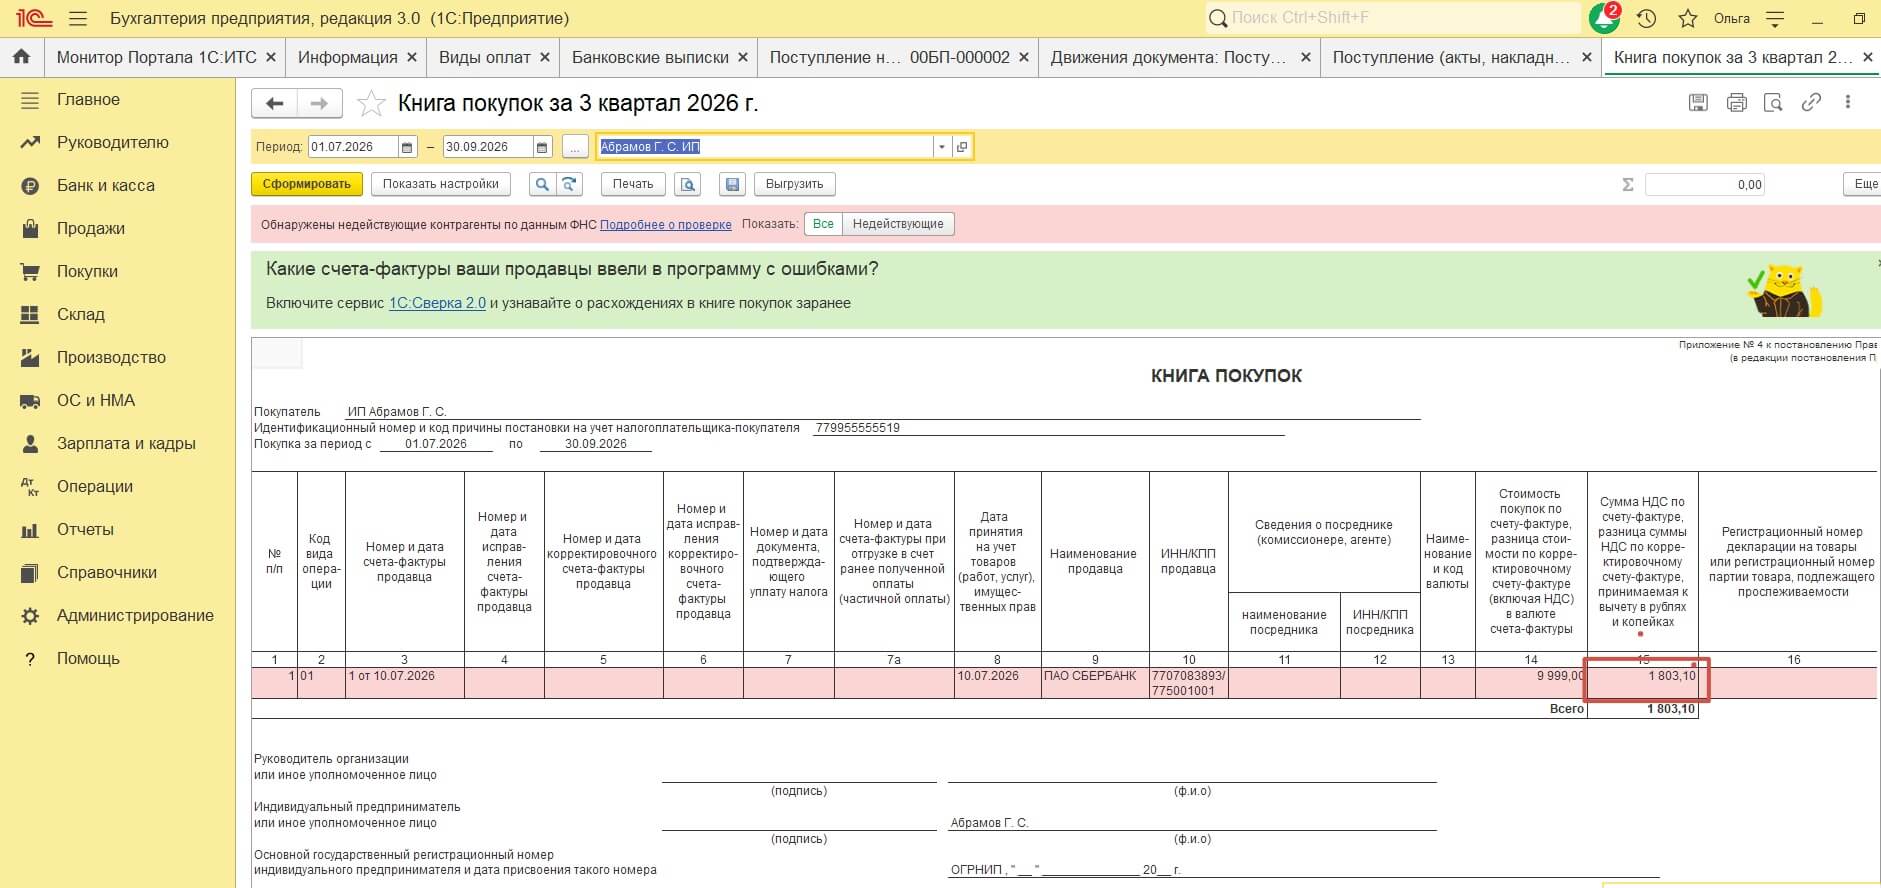The image size is (1881, 888).
Task: Save report with floppy disk toolbar icon
Action: (733, 184)
